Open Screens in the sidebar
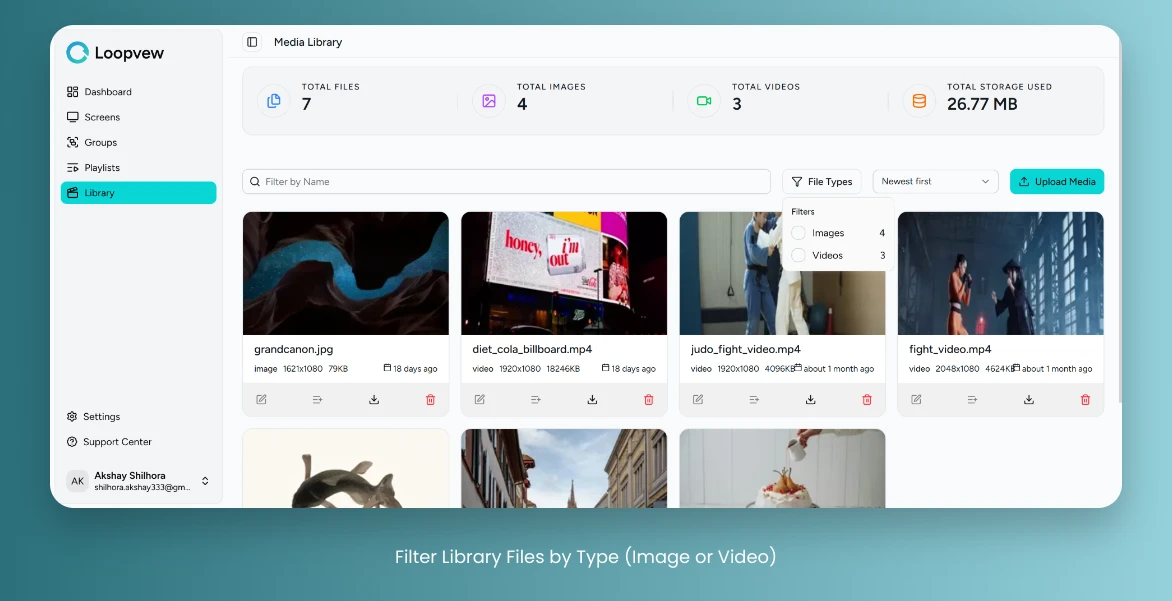This screenshot has width=1172, height=601. [x=138, y=117]
